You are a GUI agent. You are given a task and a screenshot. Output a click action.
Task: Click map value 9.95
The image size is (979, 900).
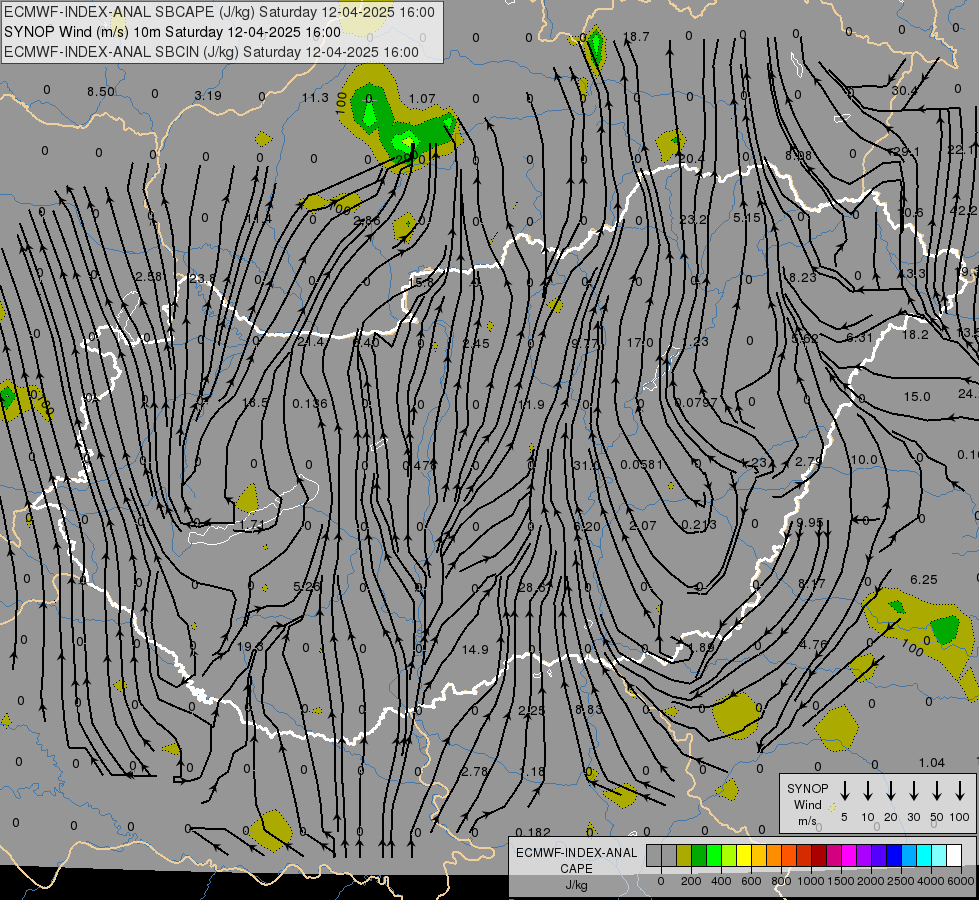pos(810,522)
